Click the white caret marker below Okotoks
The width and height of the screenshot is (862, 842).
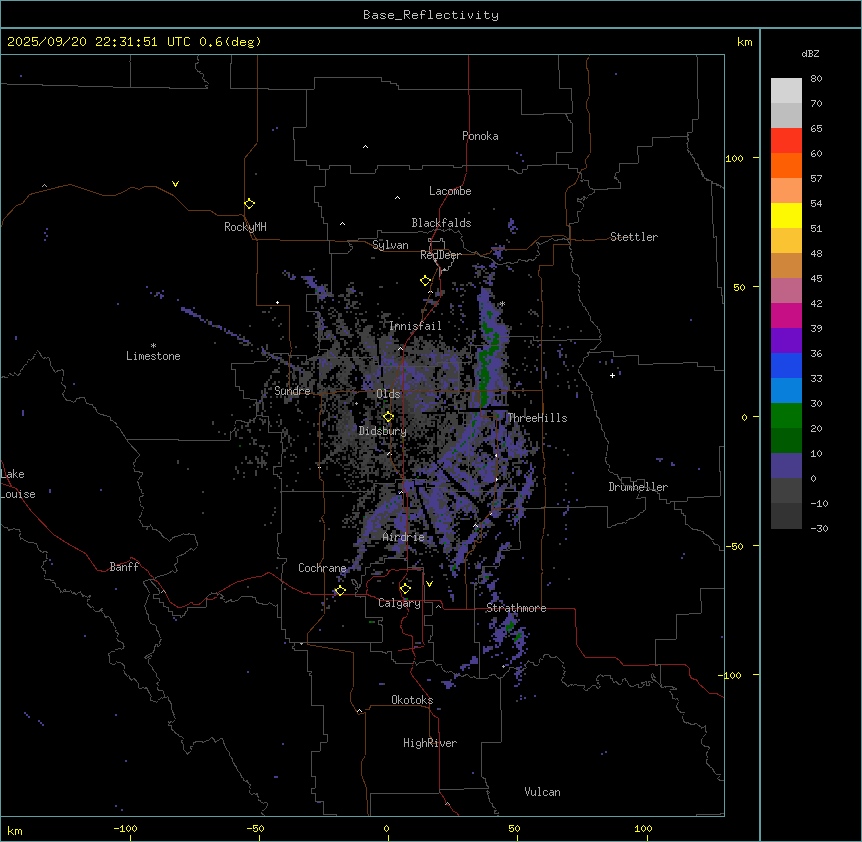point(359,712)
